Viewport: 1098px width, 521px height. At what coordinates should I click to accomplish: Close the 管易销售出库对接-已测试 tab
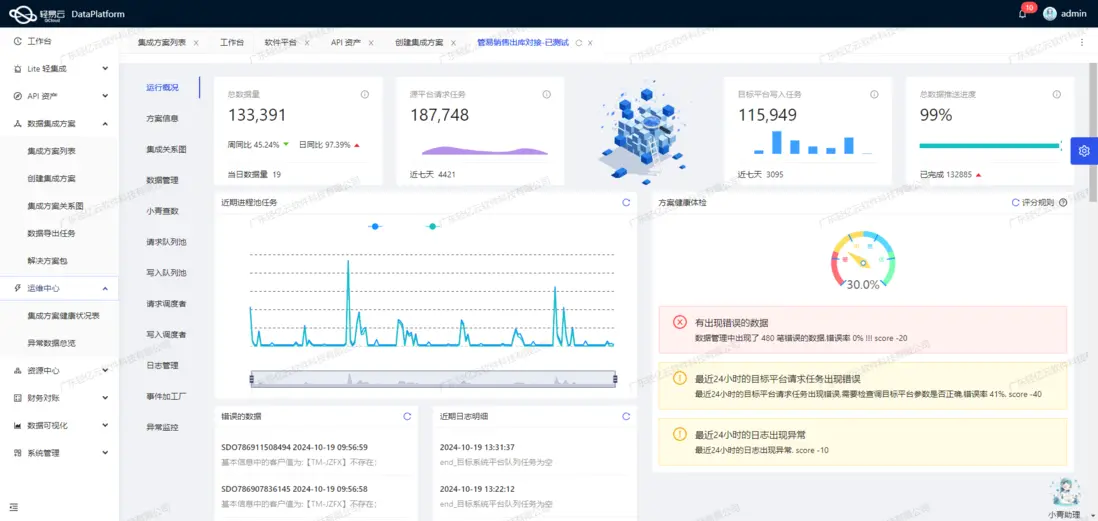point(590,43)
